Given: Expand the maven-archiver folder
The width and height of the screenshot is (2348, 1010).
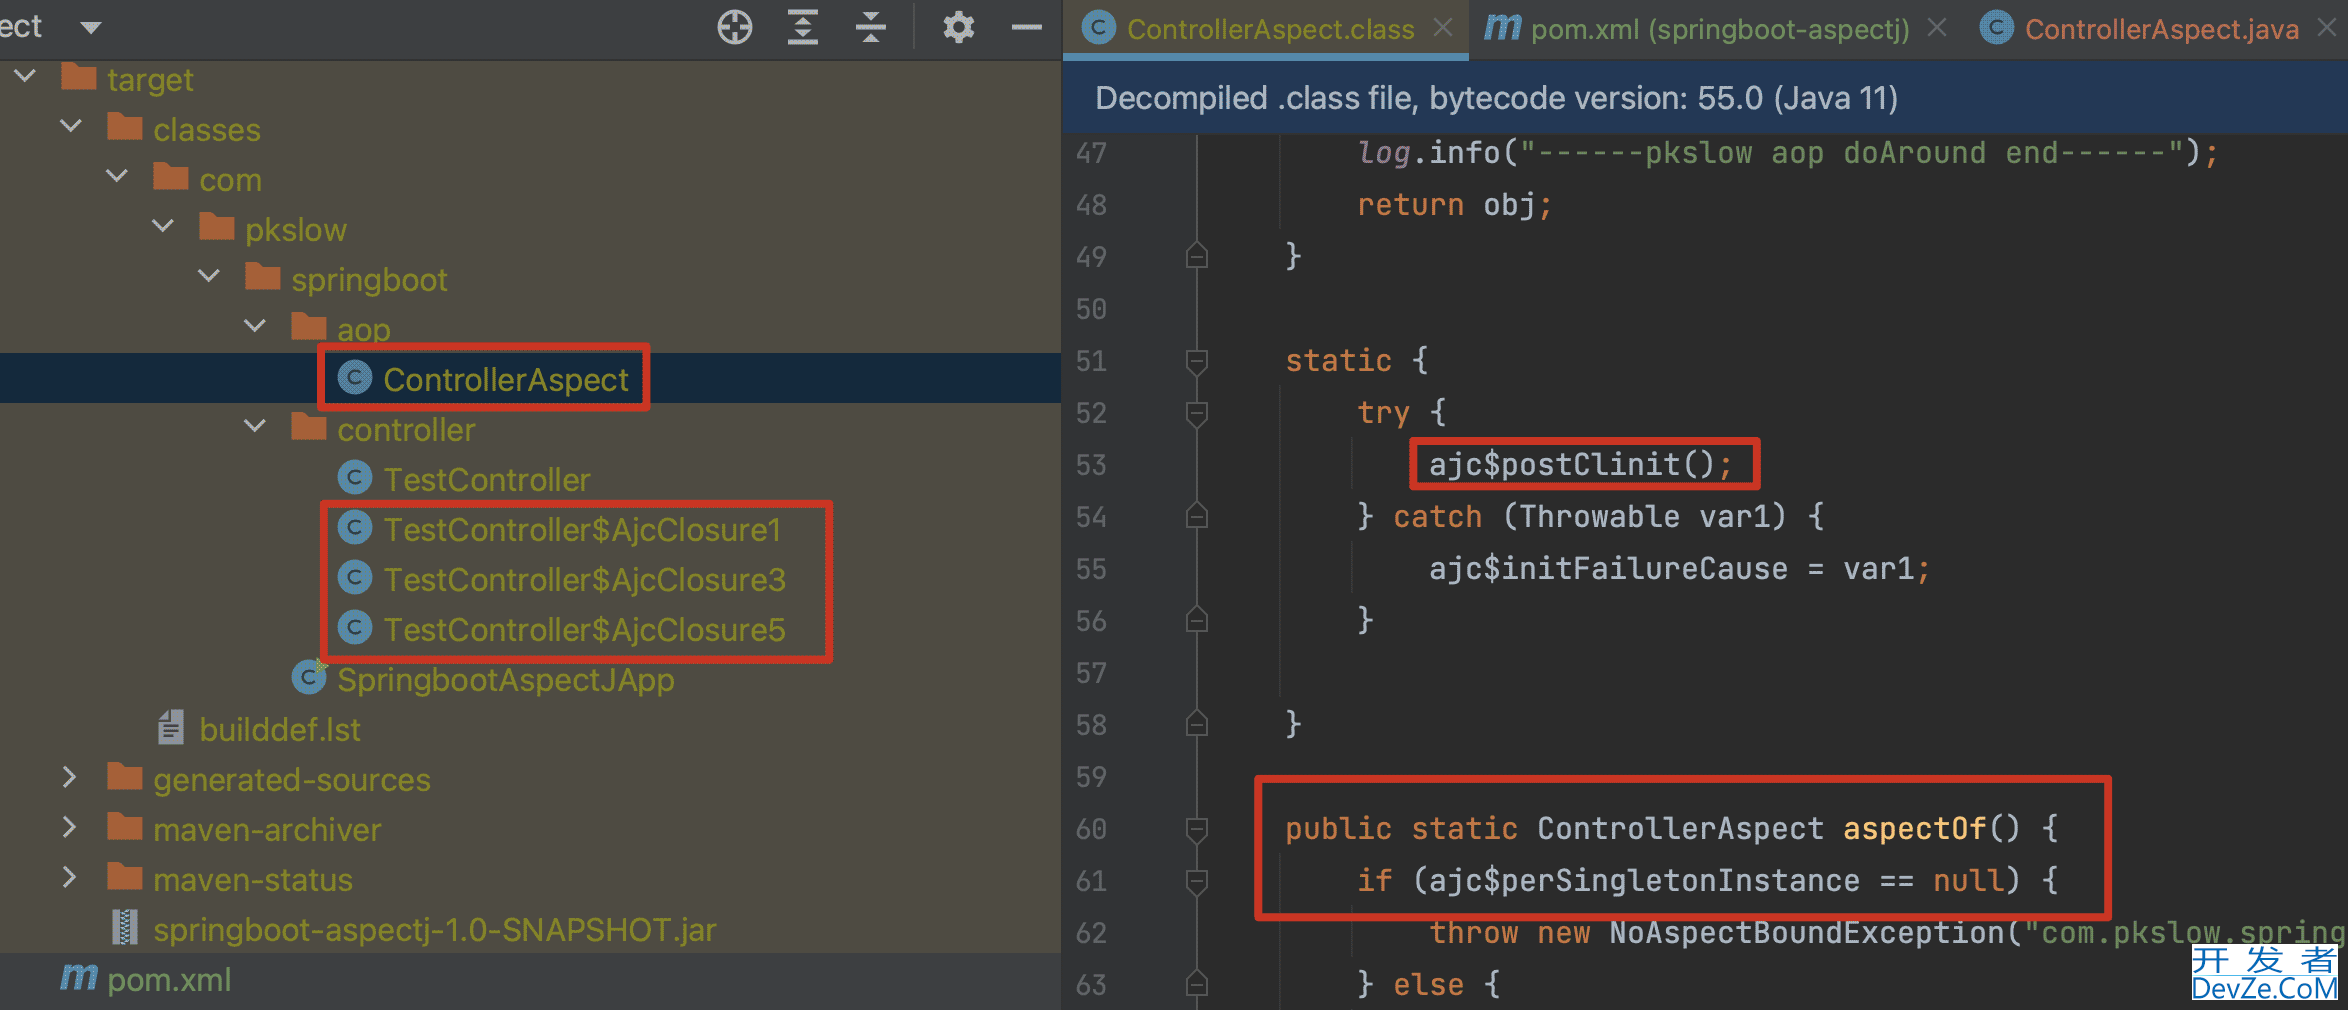Looking at the screenshot, I should (69, 827).
